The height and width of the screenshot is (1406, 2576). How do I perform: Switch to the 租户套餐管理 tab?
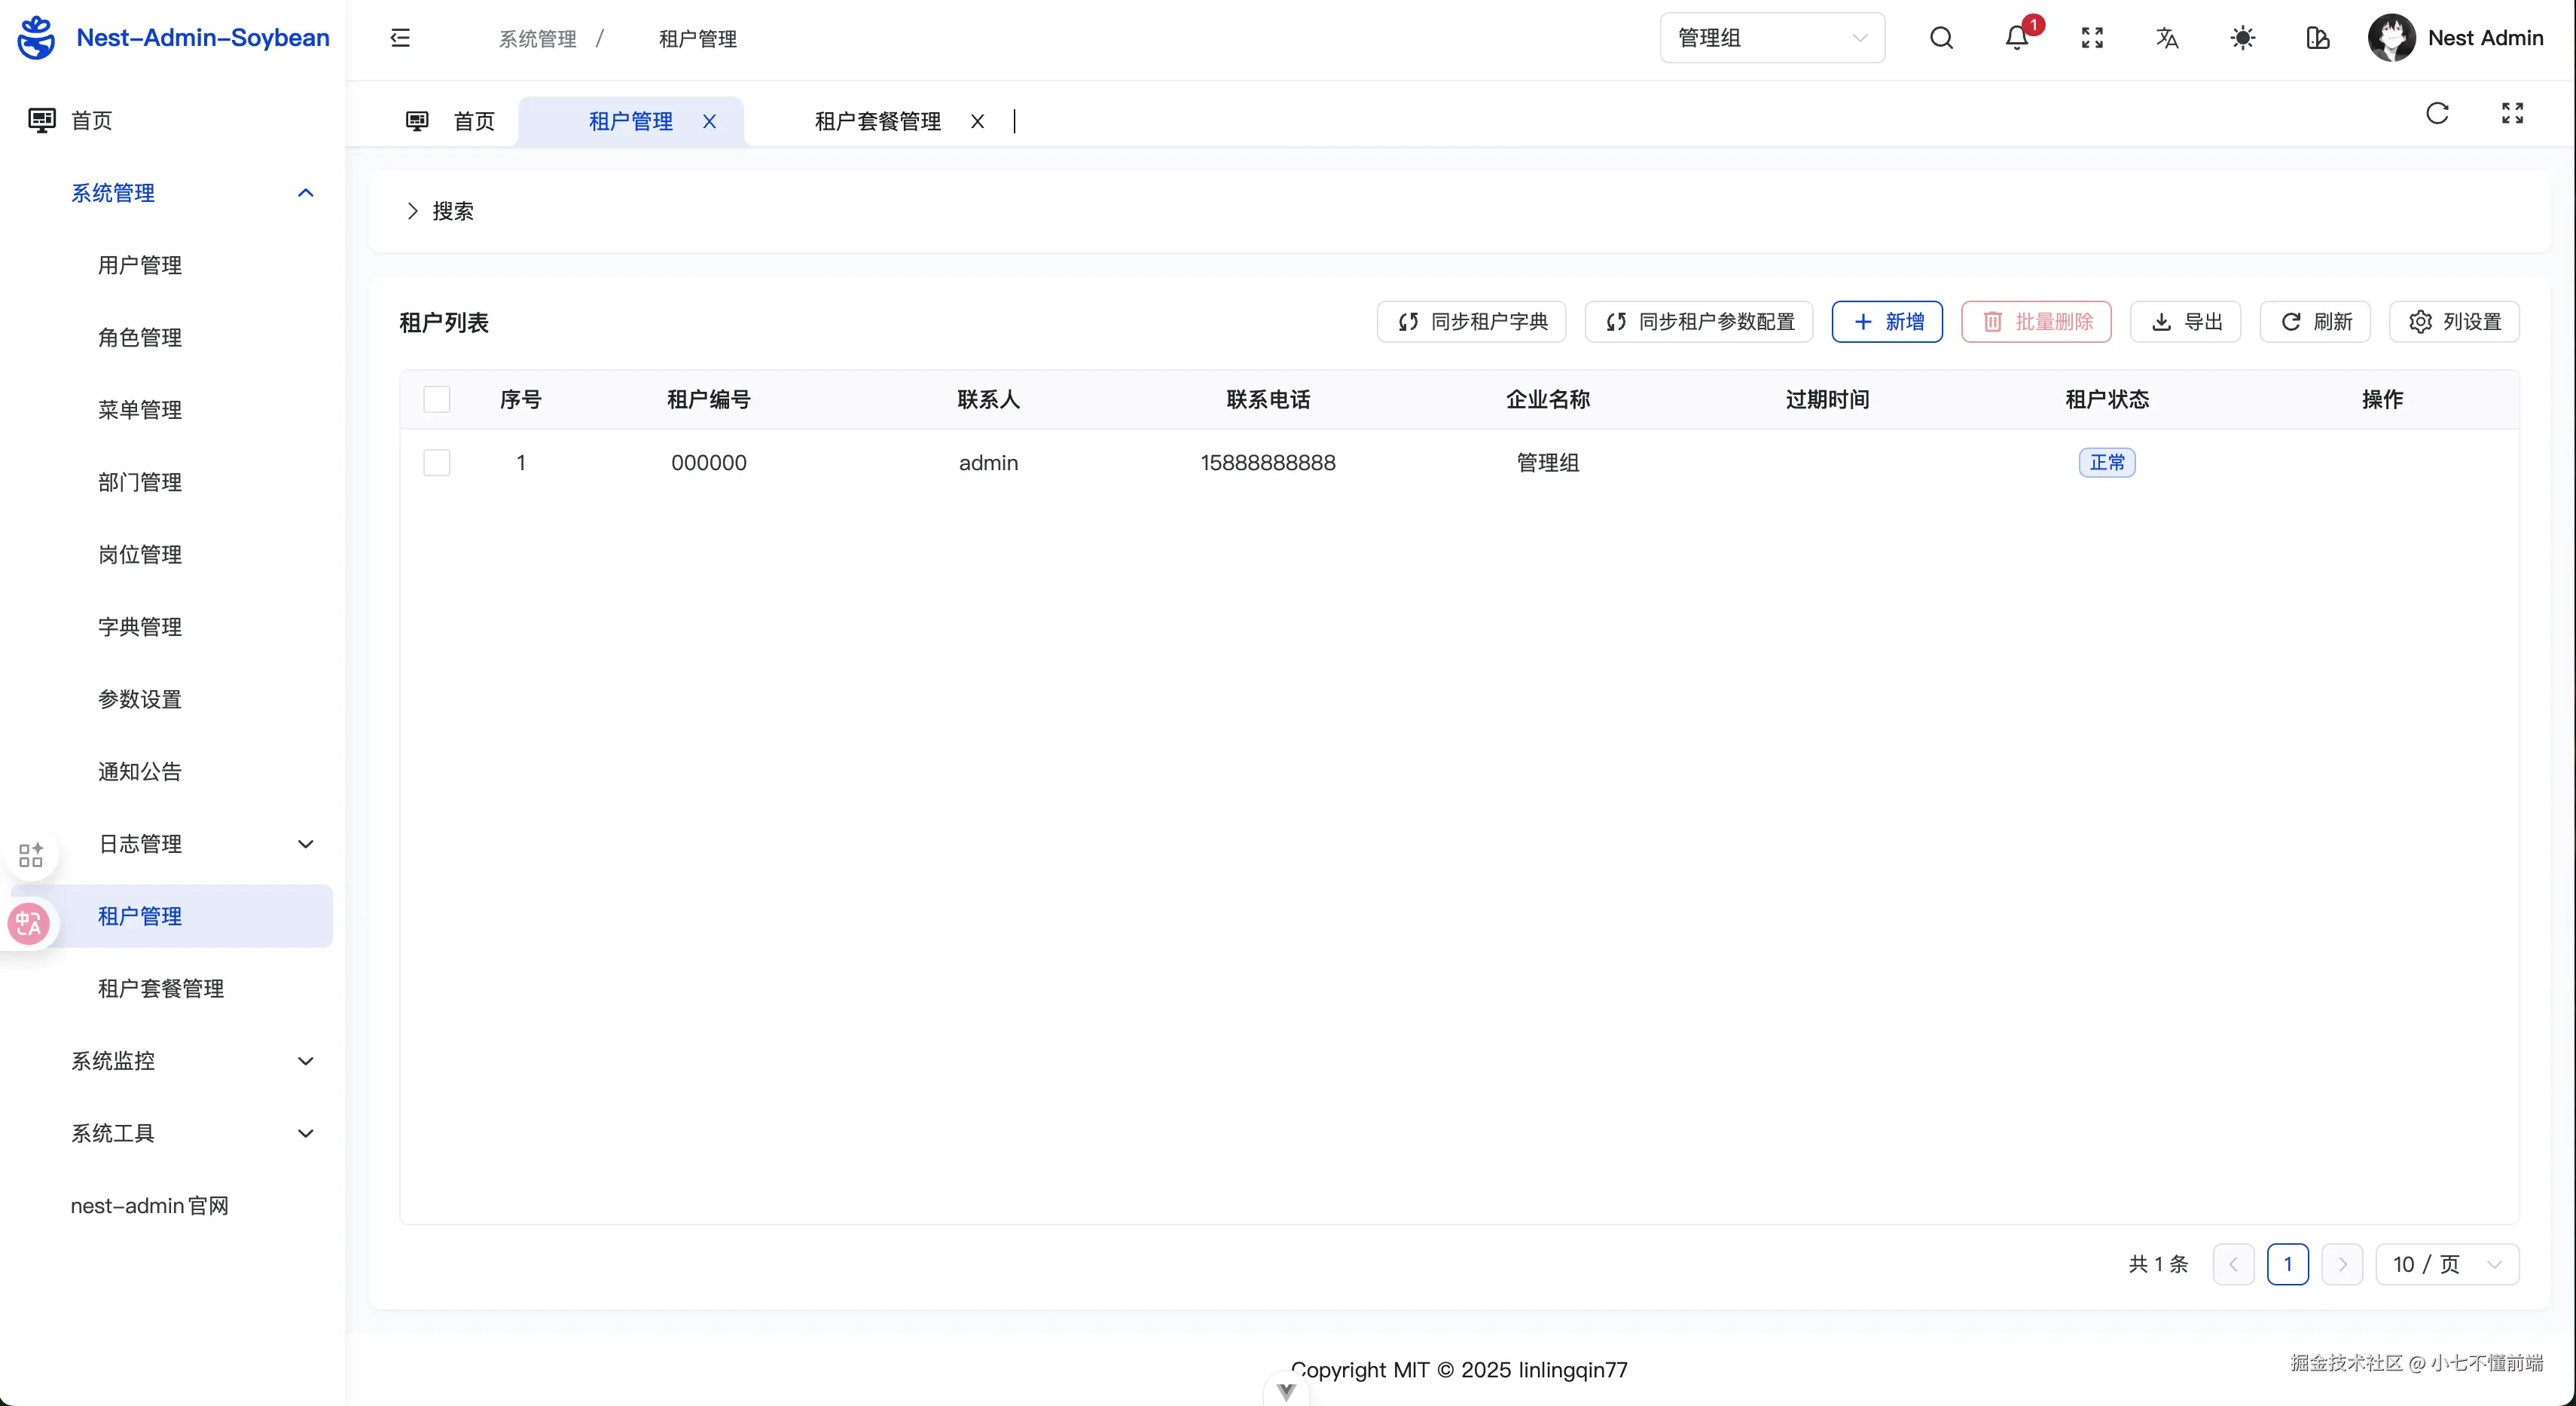877,121
